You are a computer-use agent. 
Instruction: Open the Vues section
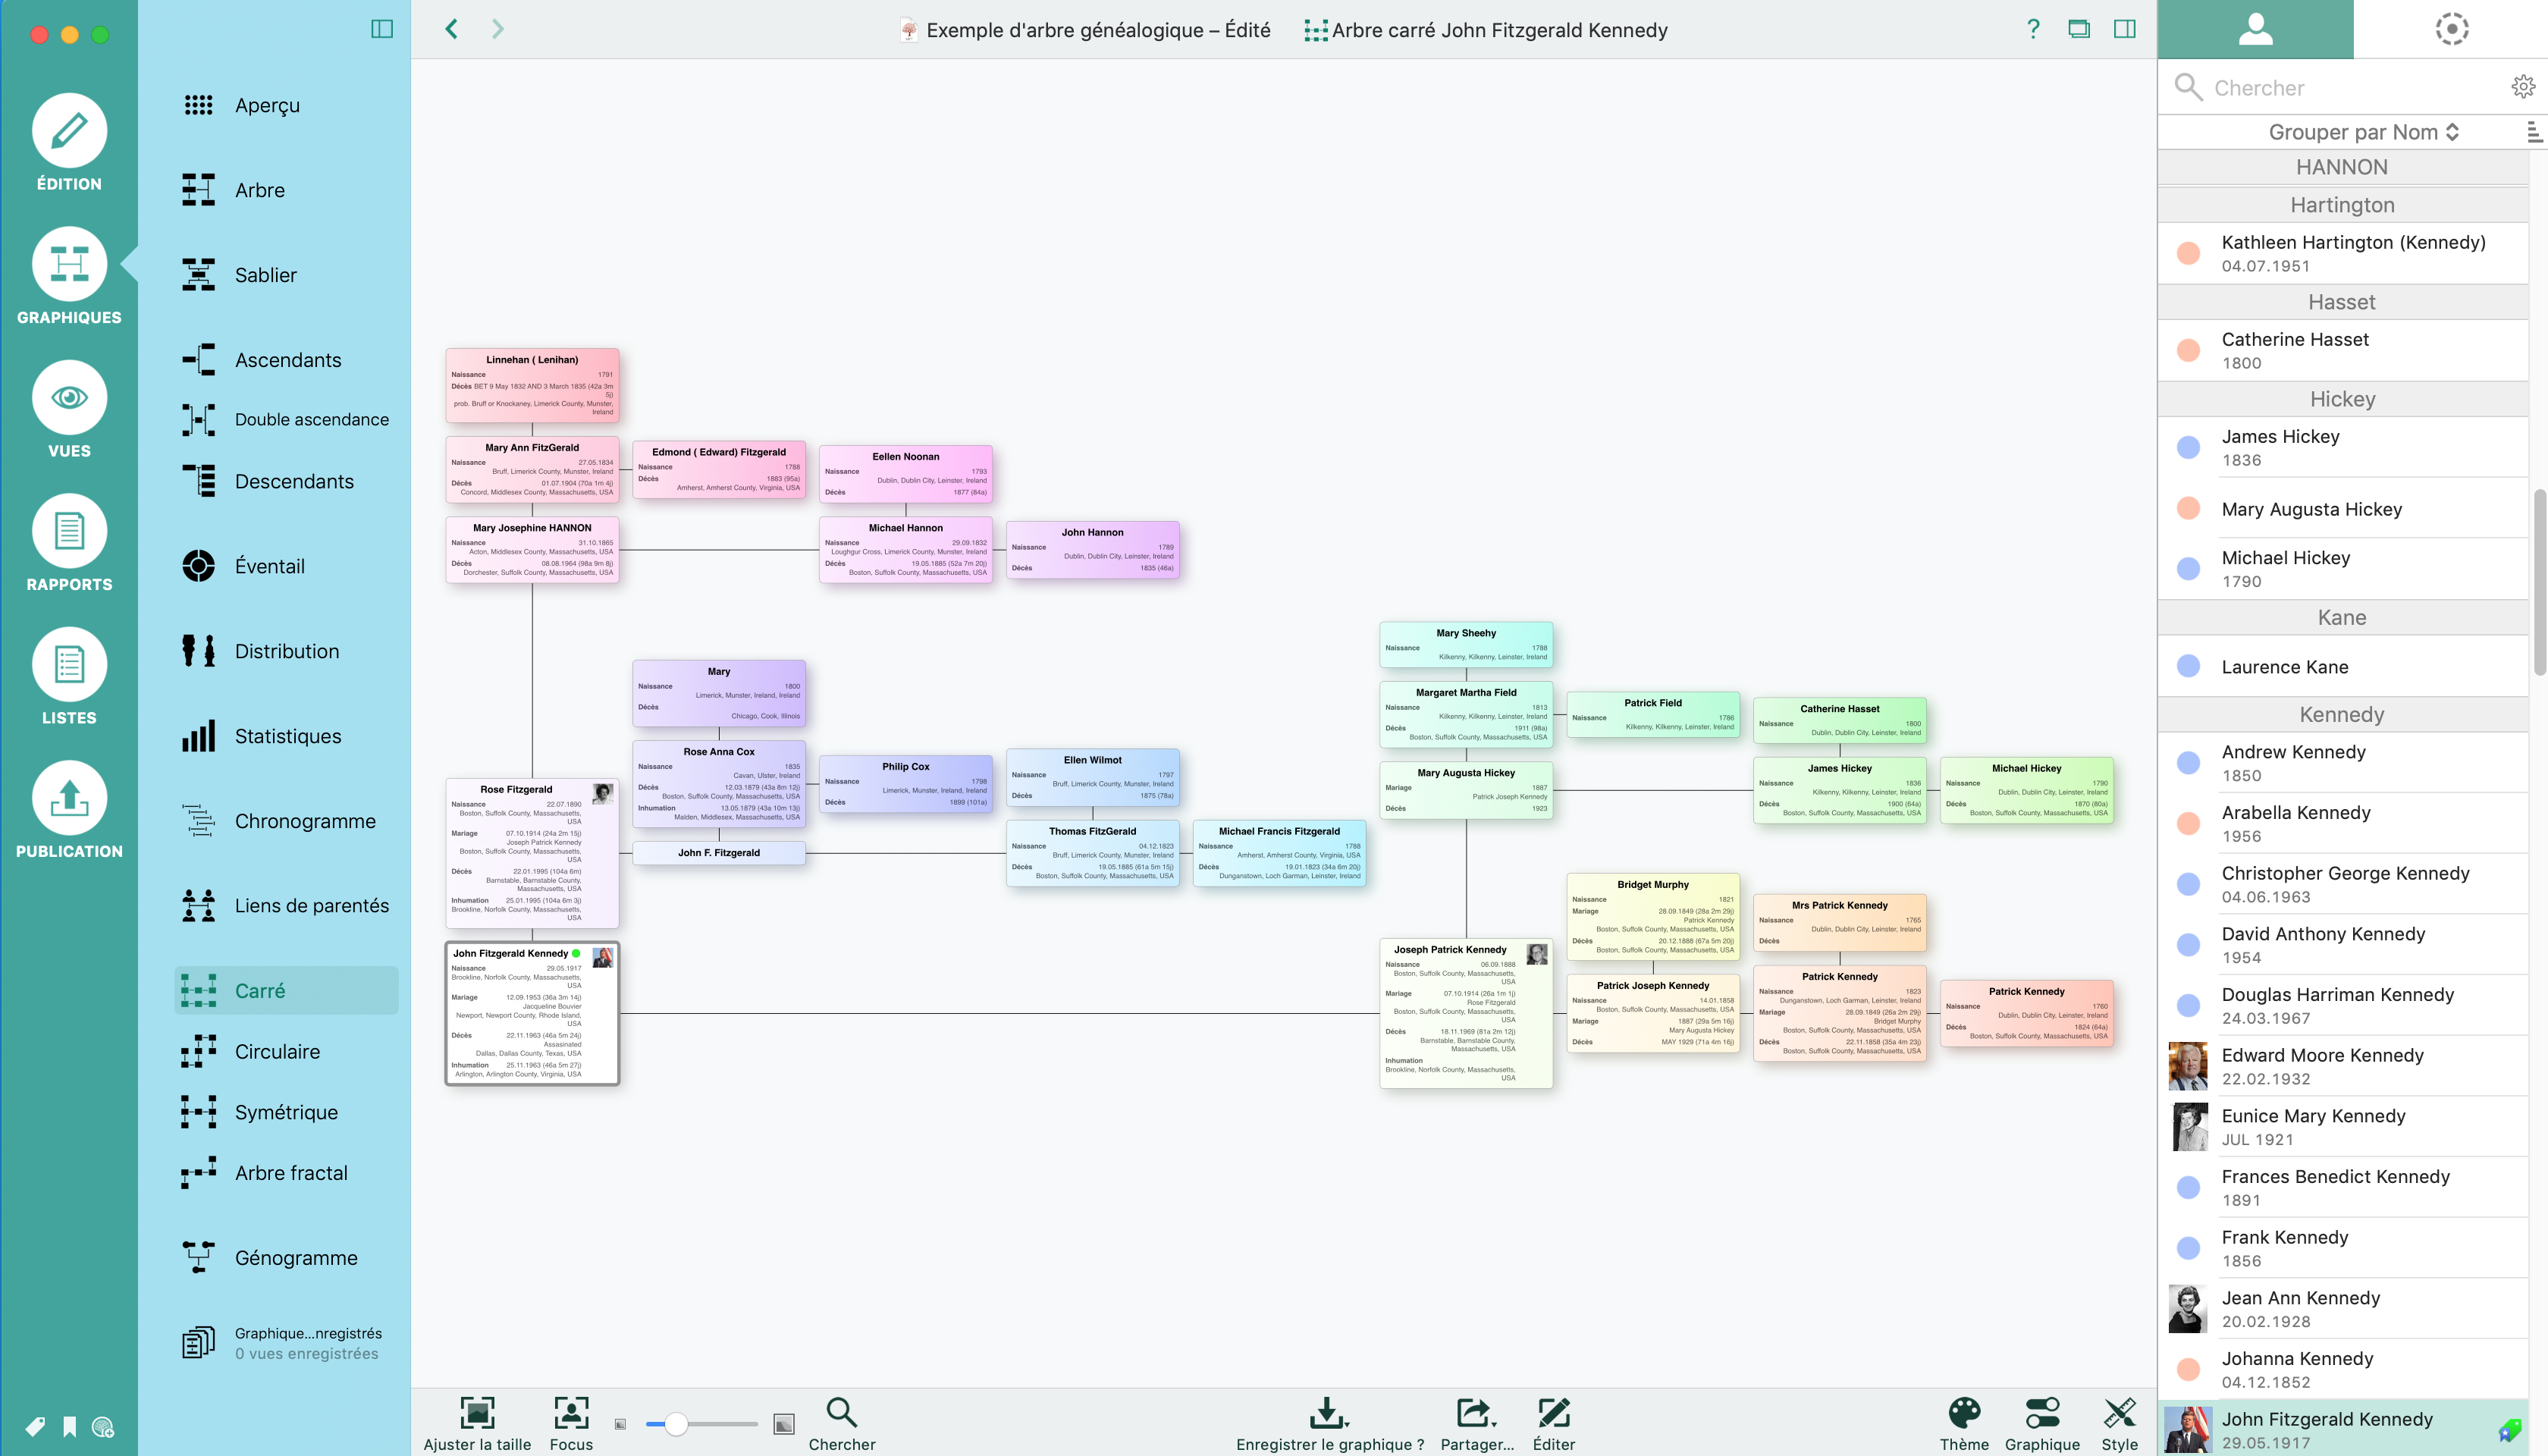[x=69, y=409]
